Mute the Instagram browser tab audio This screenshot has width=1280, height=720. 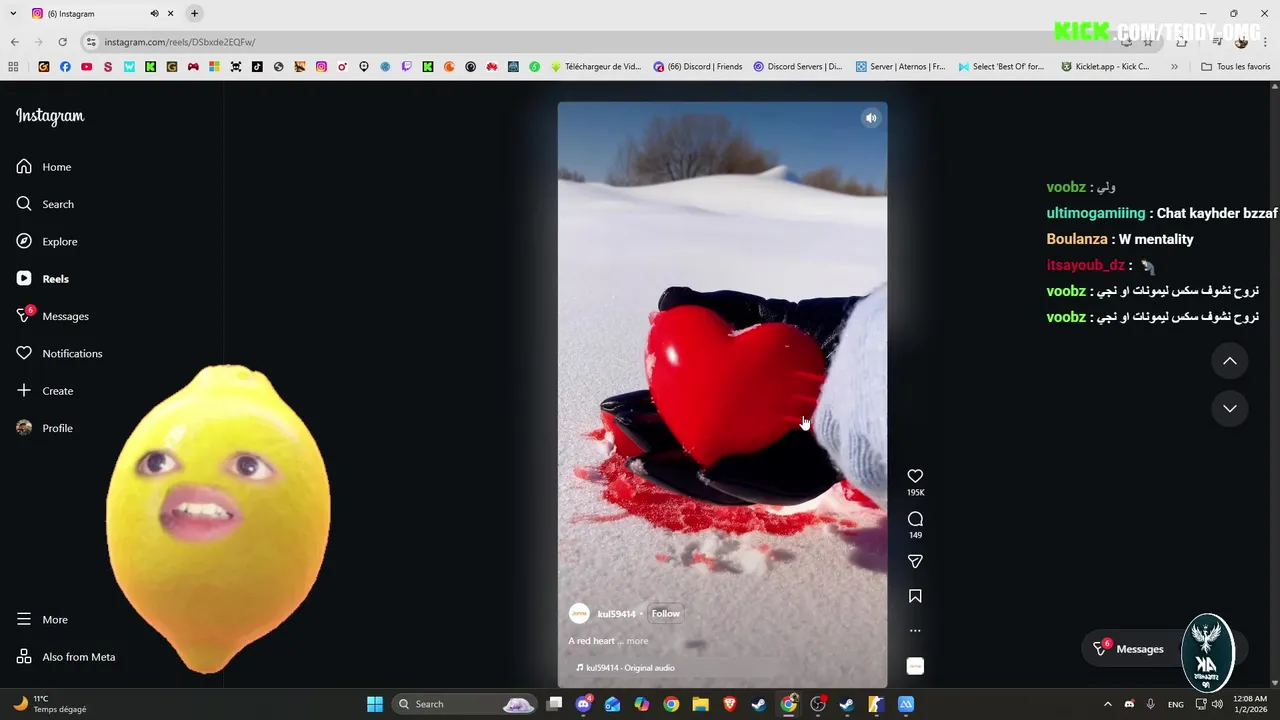click(x=154, y=14)
